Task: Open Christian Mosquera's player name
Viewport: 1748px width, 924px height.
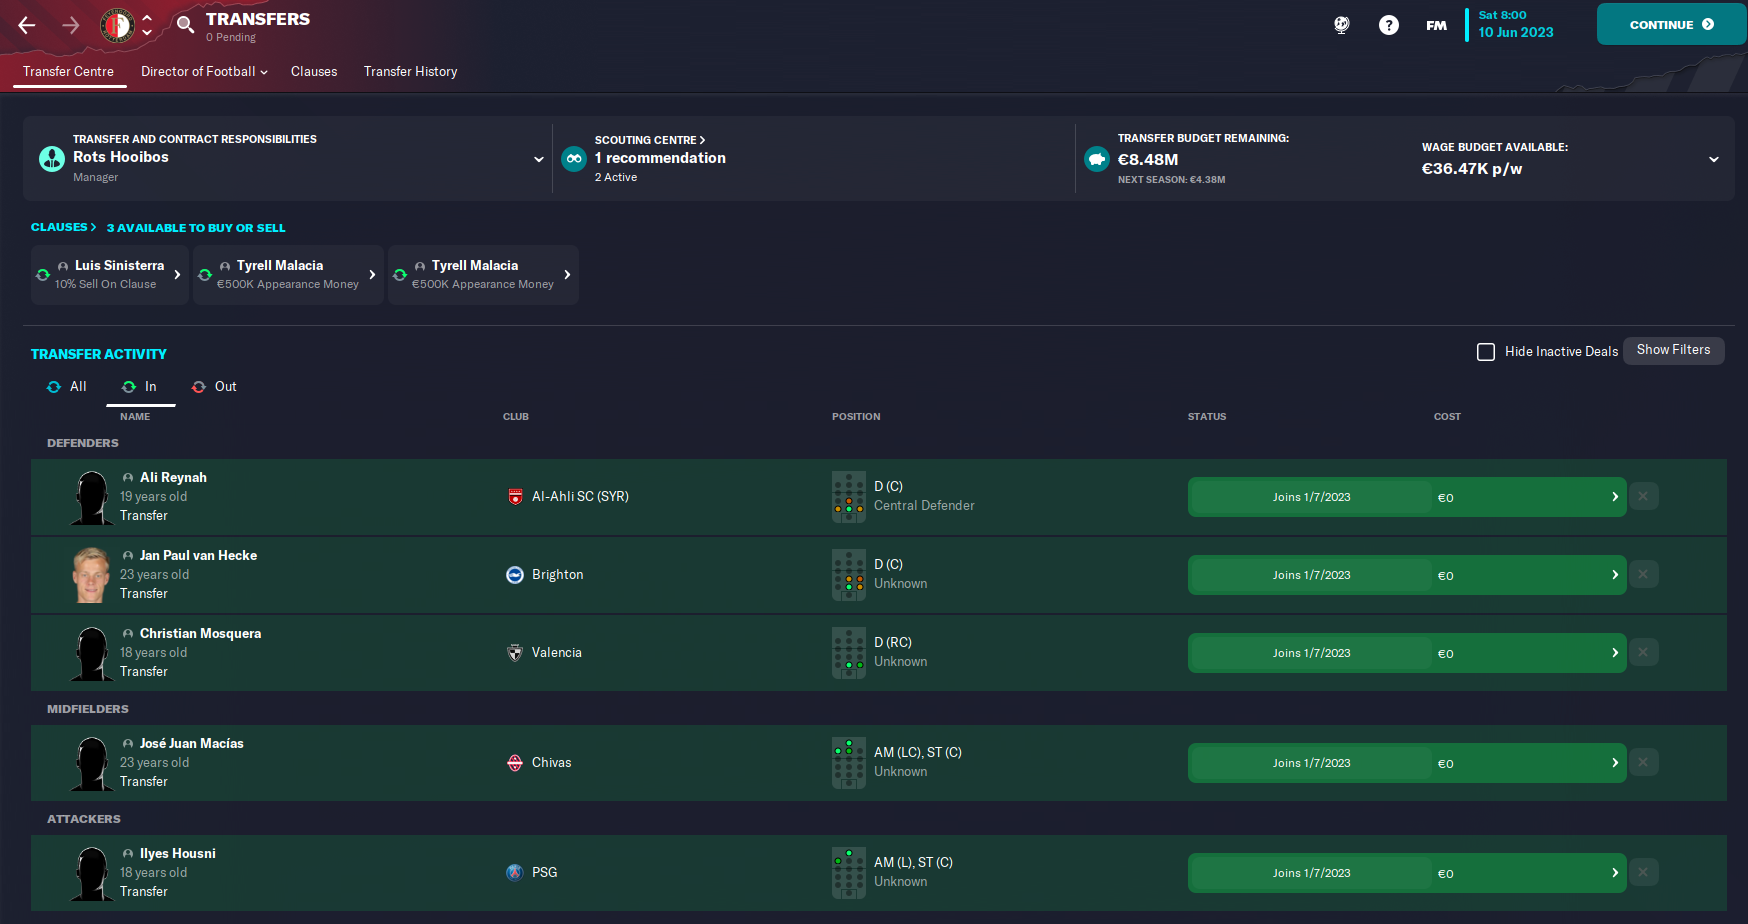Action: coord(200,633)
